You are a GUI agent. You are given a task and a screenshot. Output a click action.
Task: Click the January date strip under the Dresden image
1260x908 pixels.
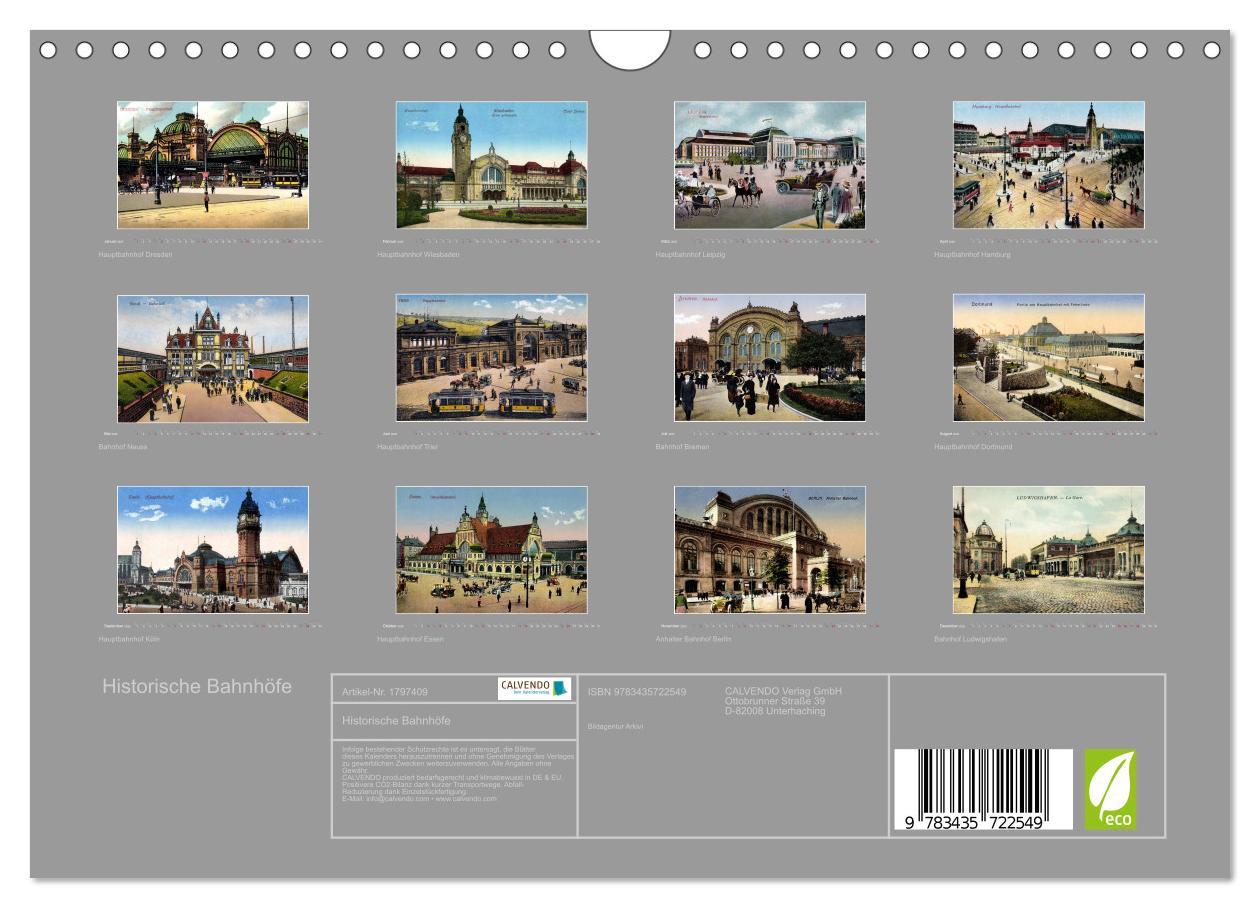[x=213, y=242]
